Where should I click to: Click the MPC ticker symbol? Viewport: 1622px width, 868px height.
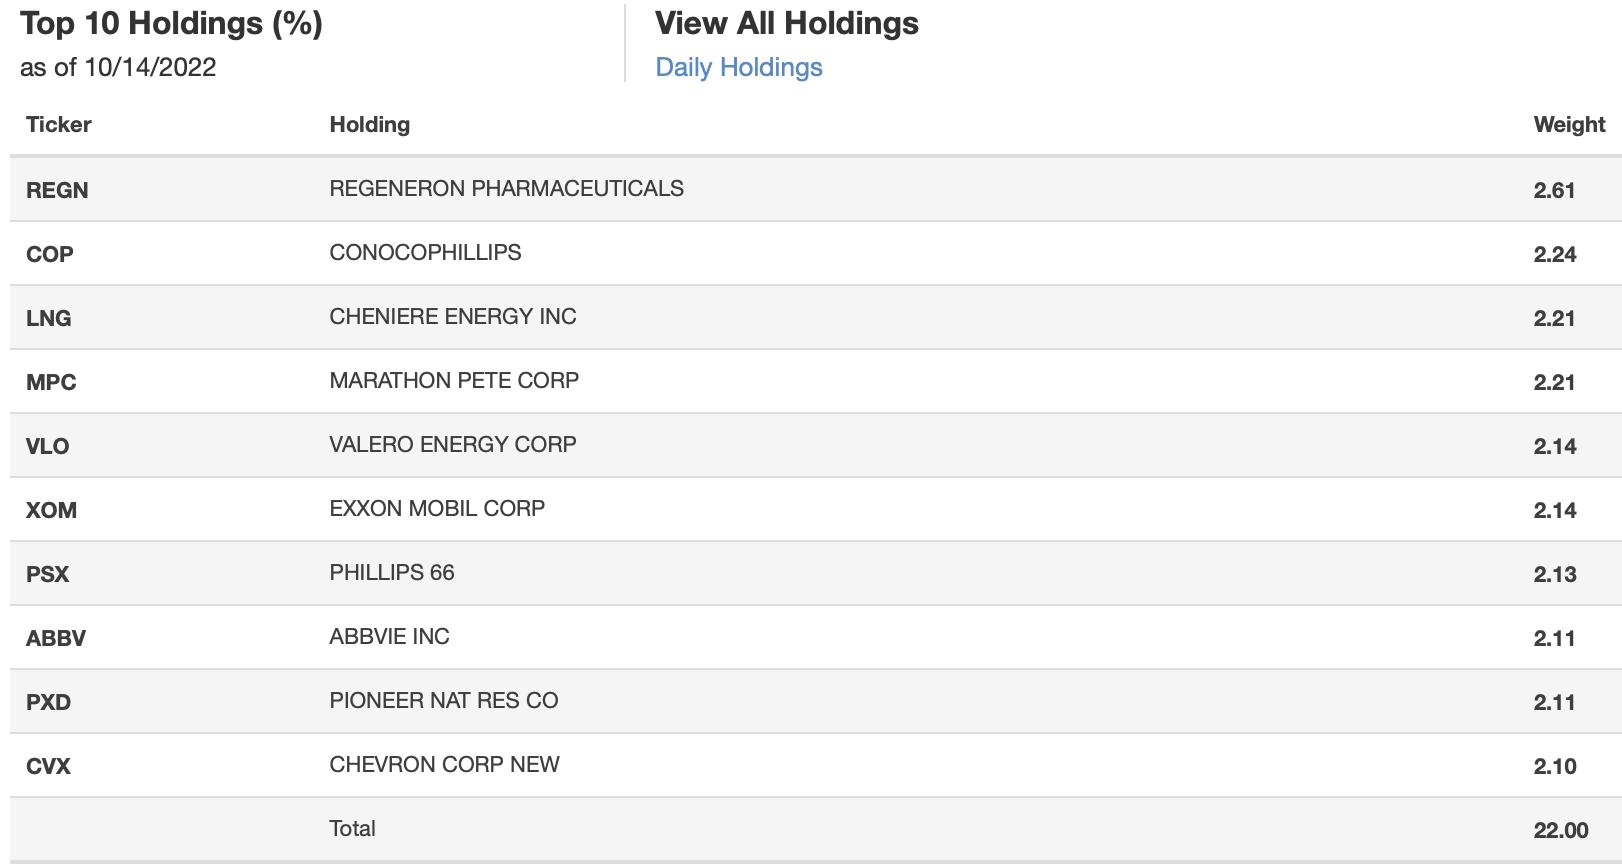pyautogui.click(x=51, y=382)
